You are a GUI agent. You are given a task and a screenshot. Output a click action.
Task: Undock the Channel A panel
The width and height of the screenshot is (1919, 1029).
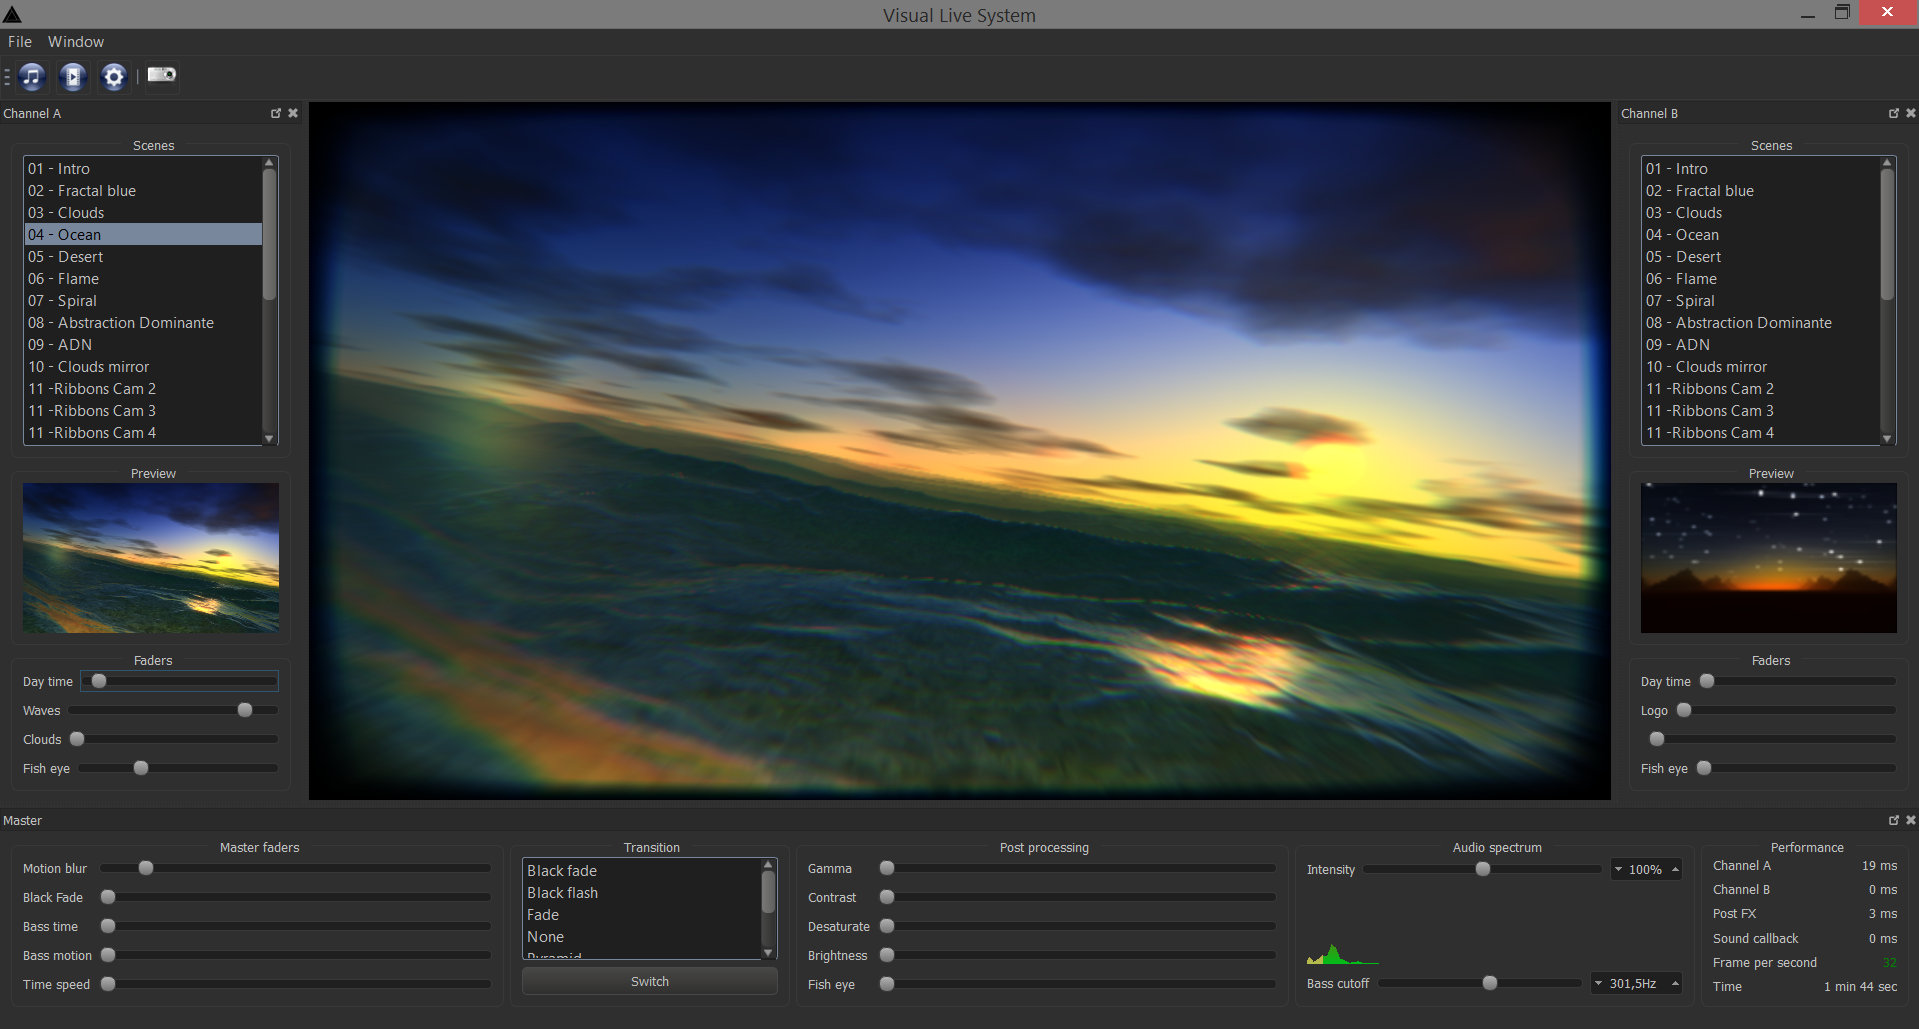(276, 113)
